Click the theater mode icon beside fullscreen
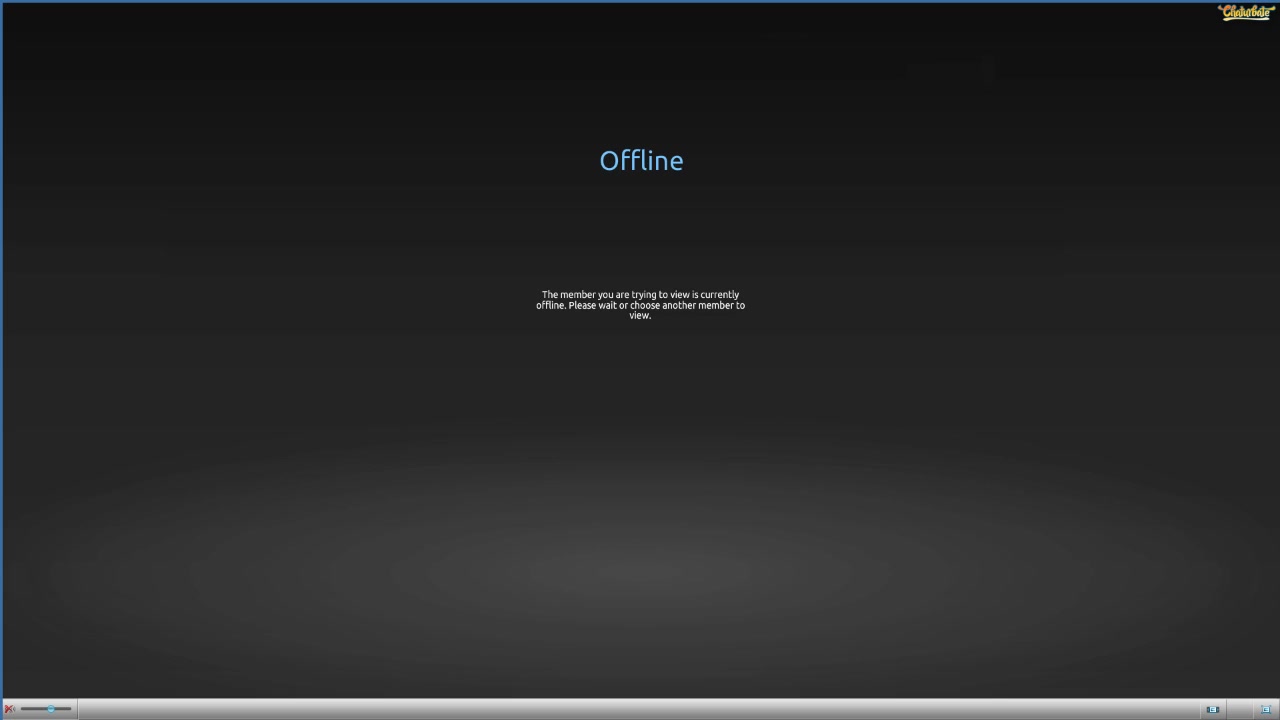This screenshot has height=720, width=1280. (x=1212, y=709)
